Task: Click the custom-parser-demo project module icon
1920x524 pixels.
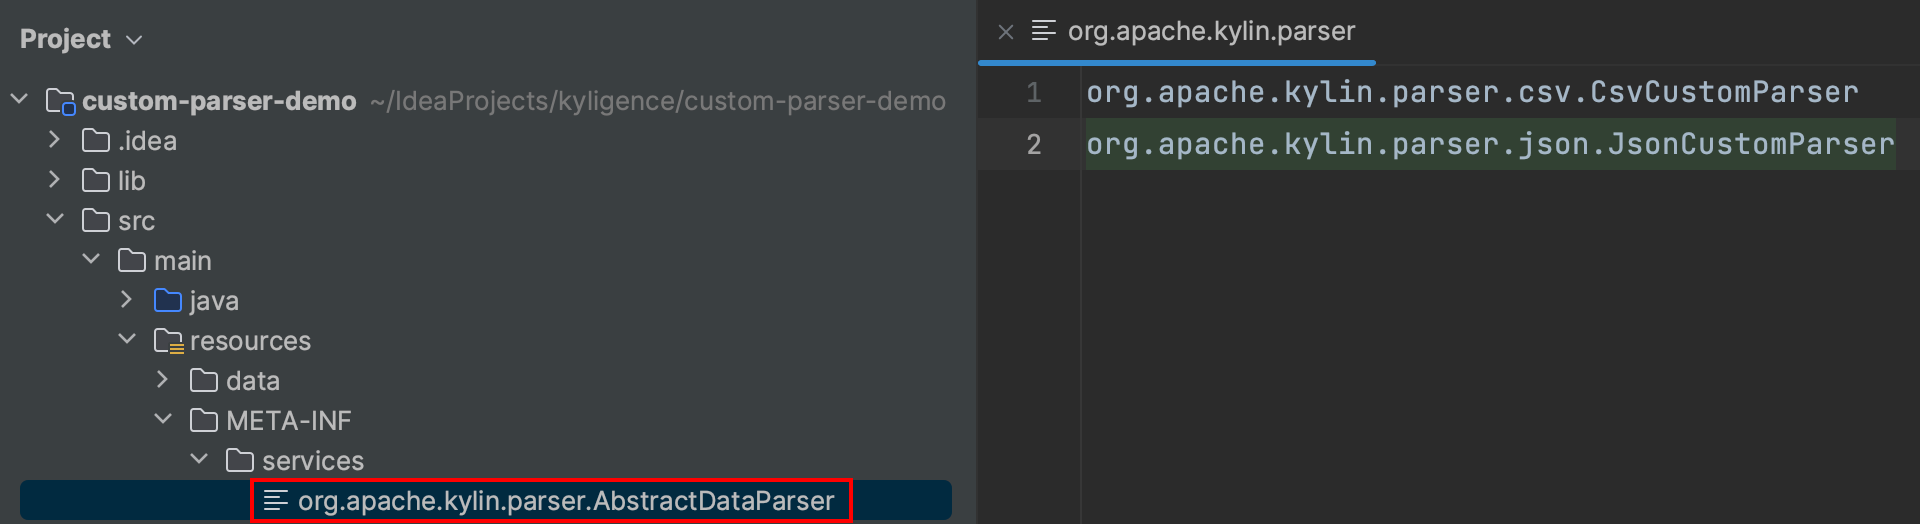Action: pos(60,101)
